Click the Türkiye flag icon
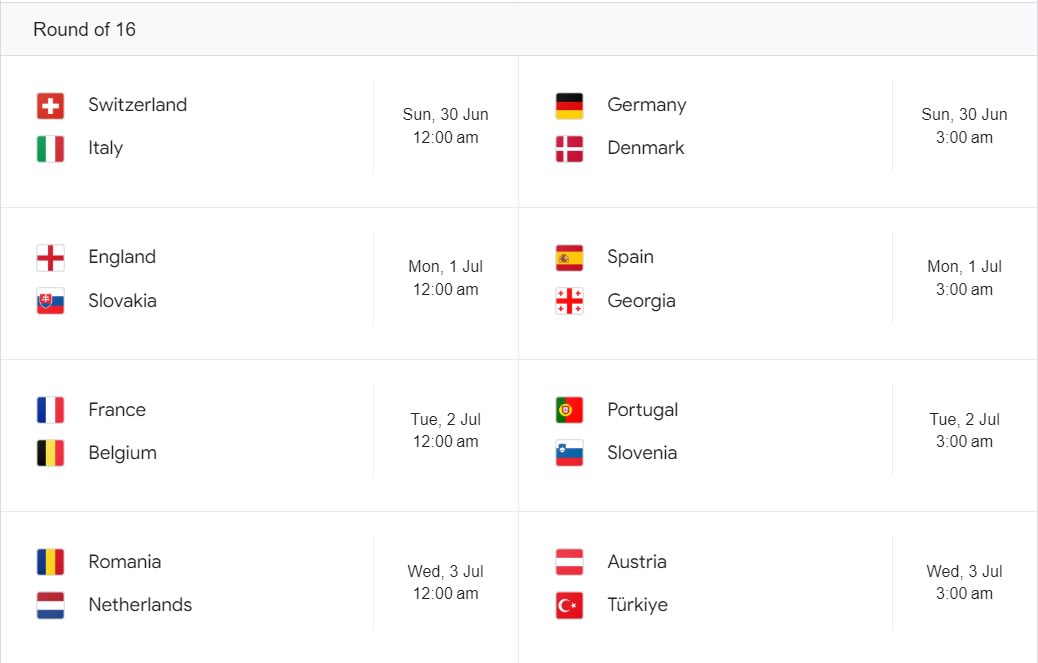Screen dimensions: 1038x663 (x=569, y=605)
